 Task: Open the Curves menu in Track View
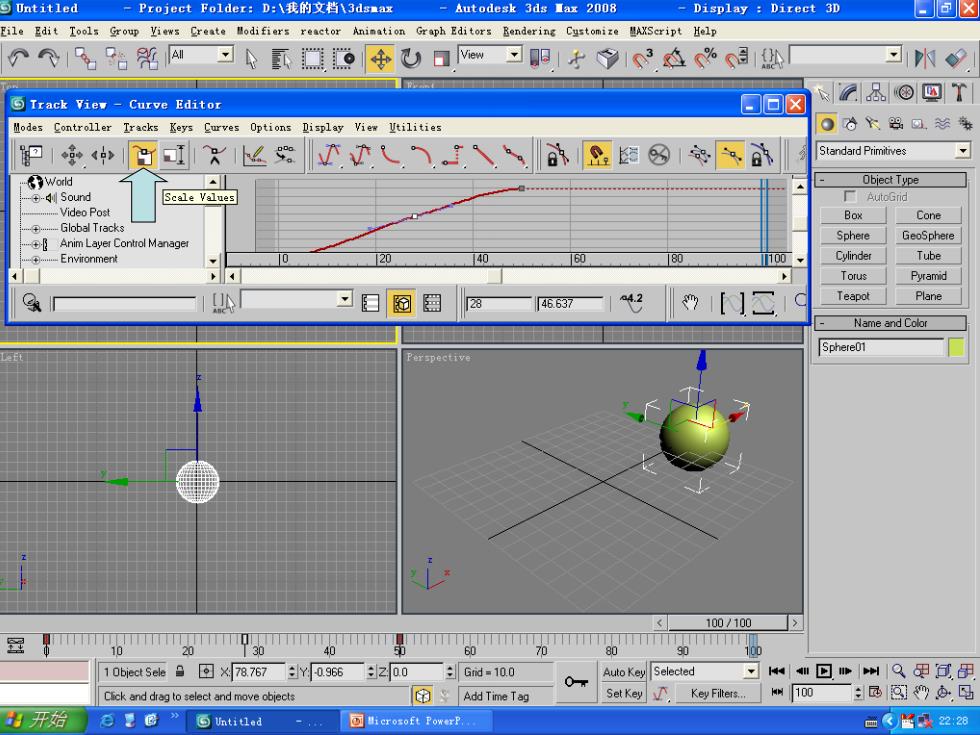(221, 128)
